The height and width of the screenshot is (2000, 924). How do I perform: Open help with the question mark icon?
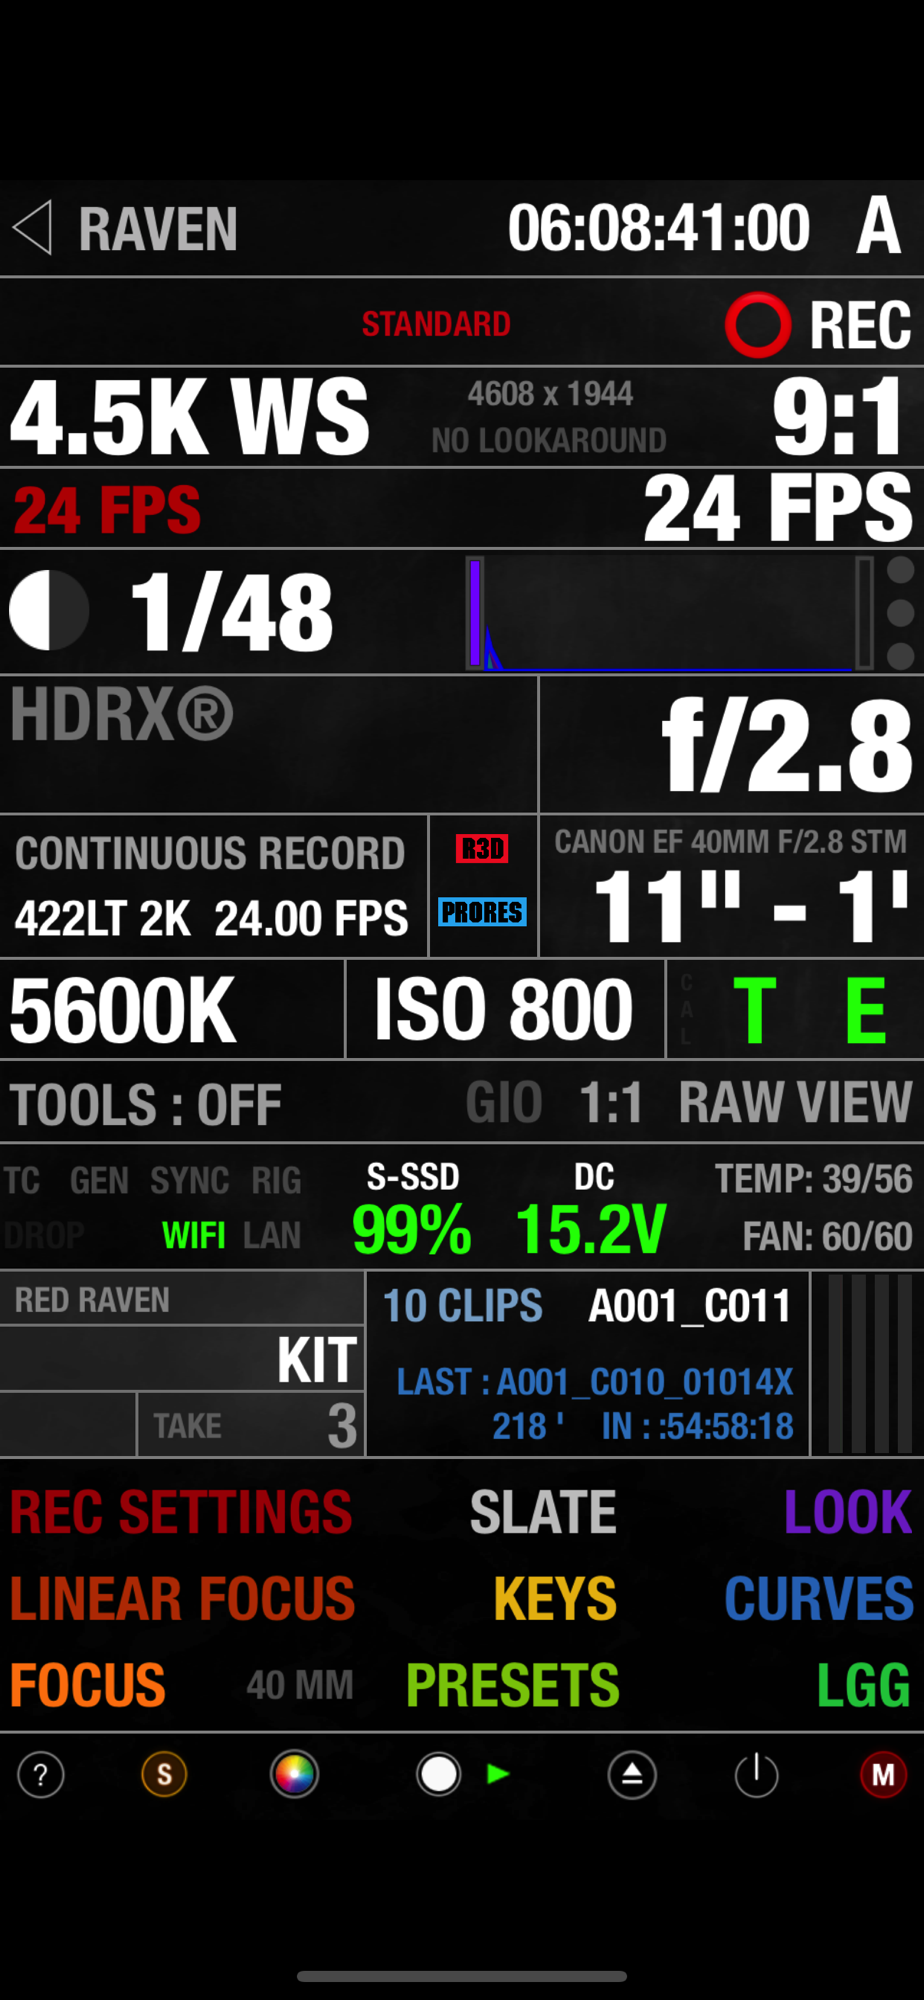pos(41,1775)
